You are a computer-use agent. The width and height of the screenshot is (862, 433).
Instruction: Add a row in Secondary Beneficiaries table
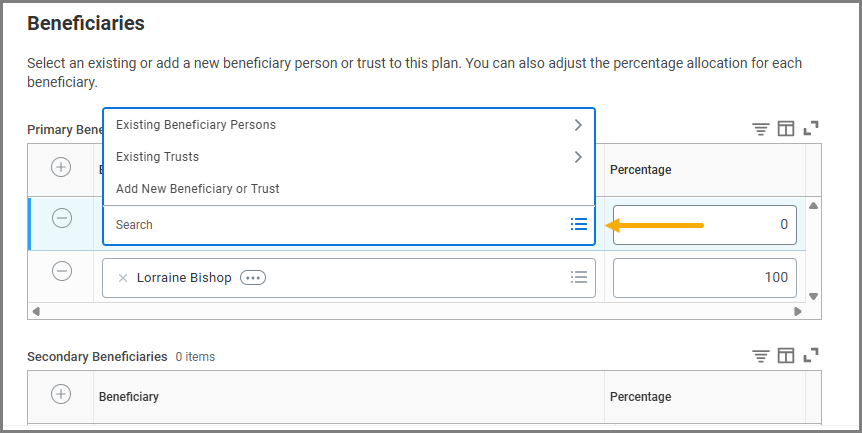pyautogui.click(x=61, y=395)
